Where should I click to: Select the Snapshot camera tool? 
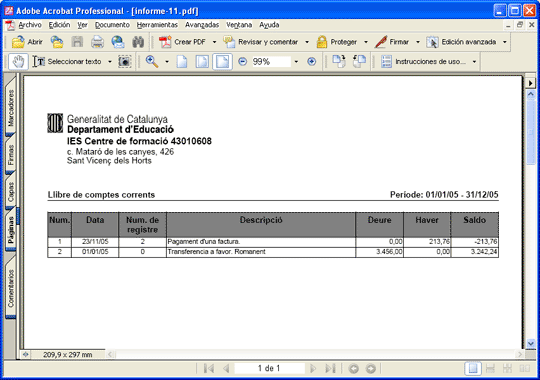click(125, 62)
